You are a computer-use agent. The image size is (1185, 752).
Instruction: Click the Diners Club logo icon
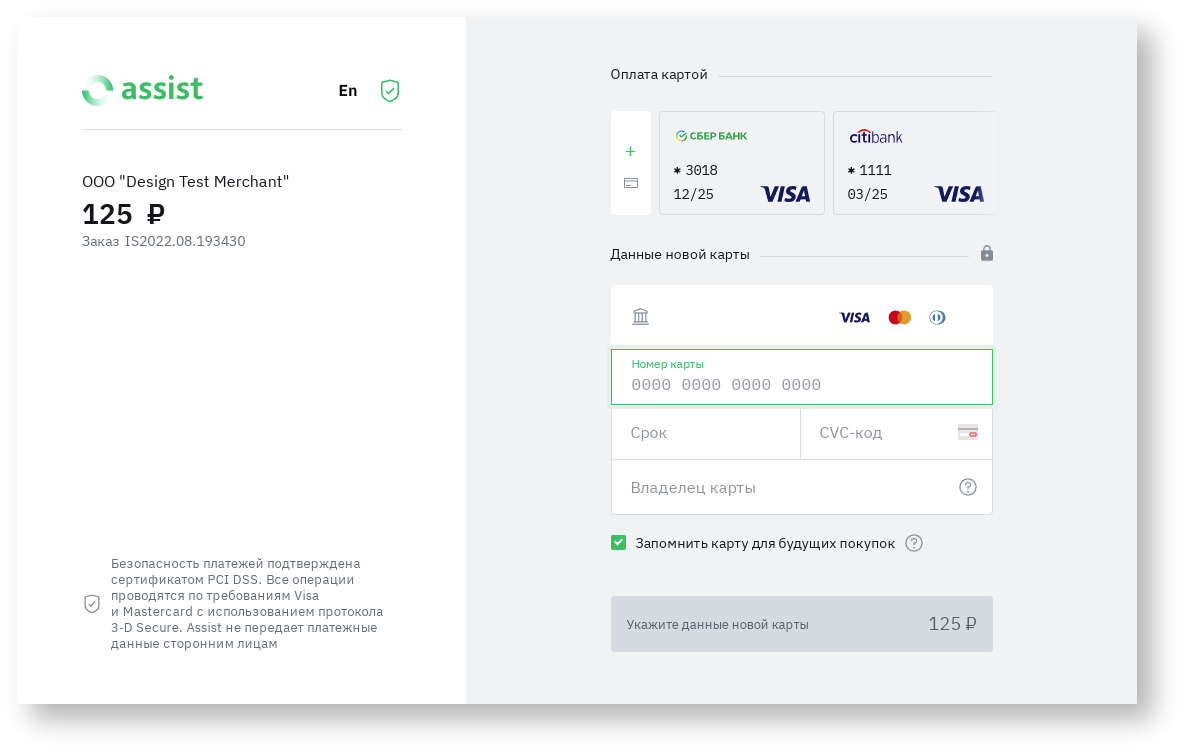click(937, 317)
